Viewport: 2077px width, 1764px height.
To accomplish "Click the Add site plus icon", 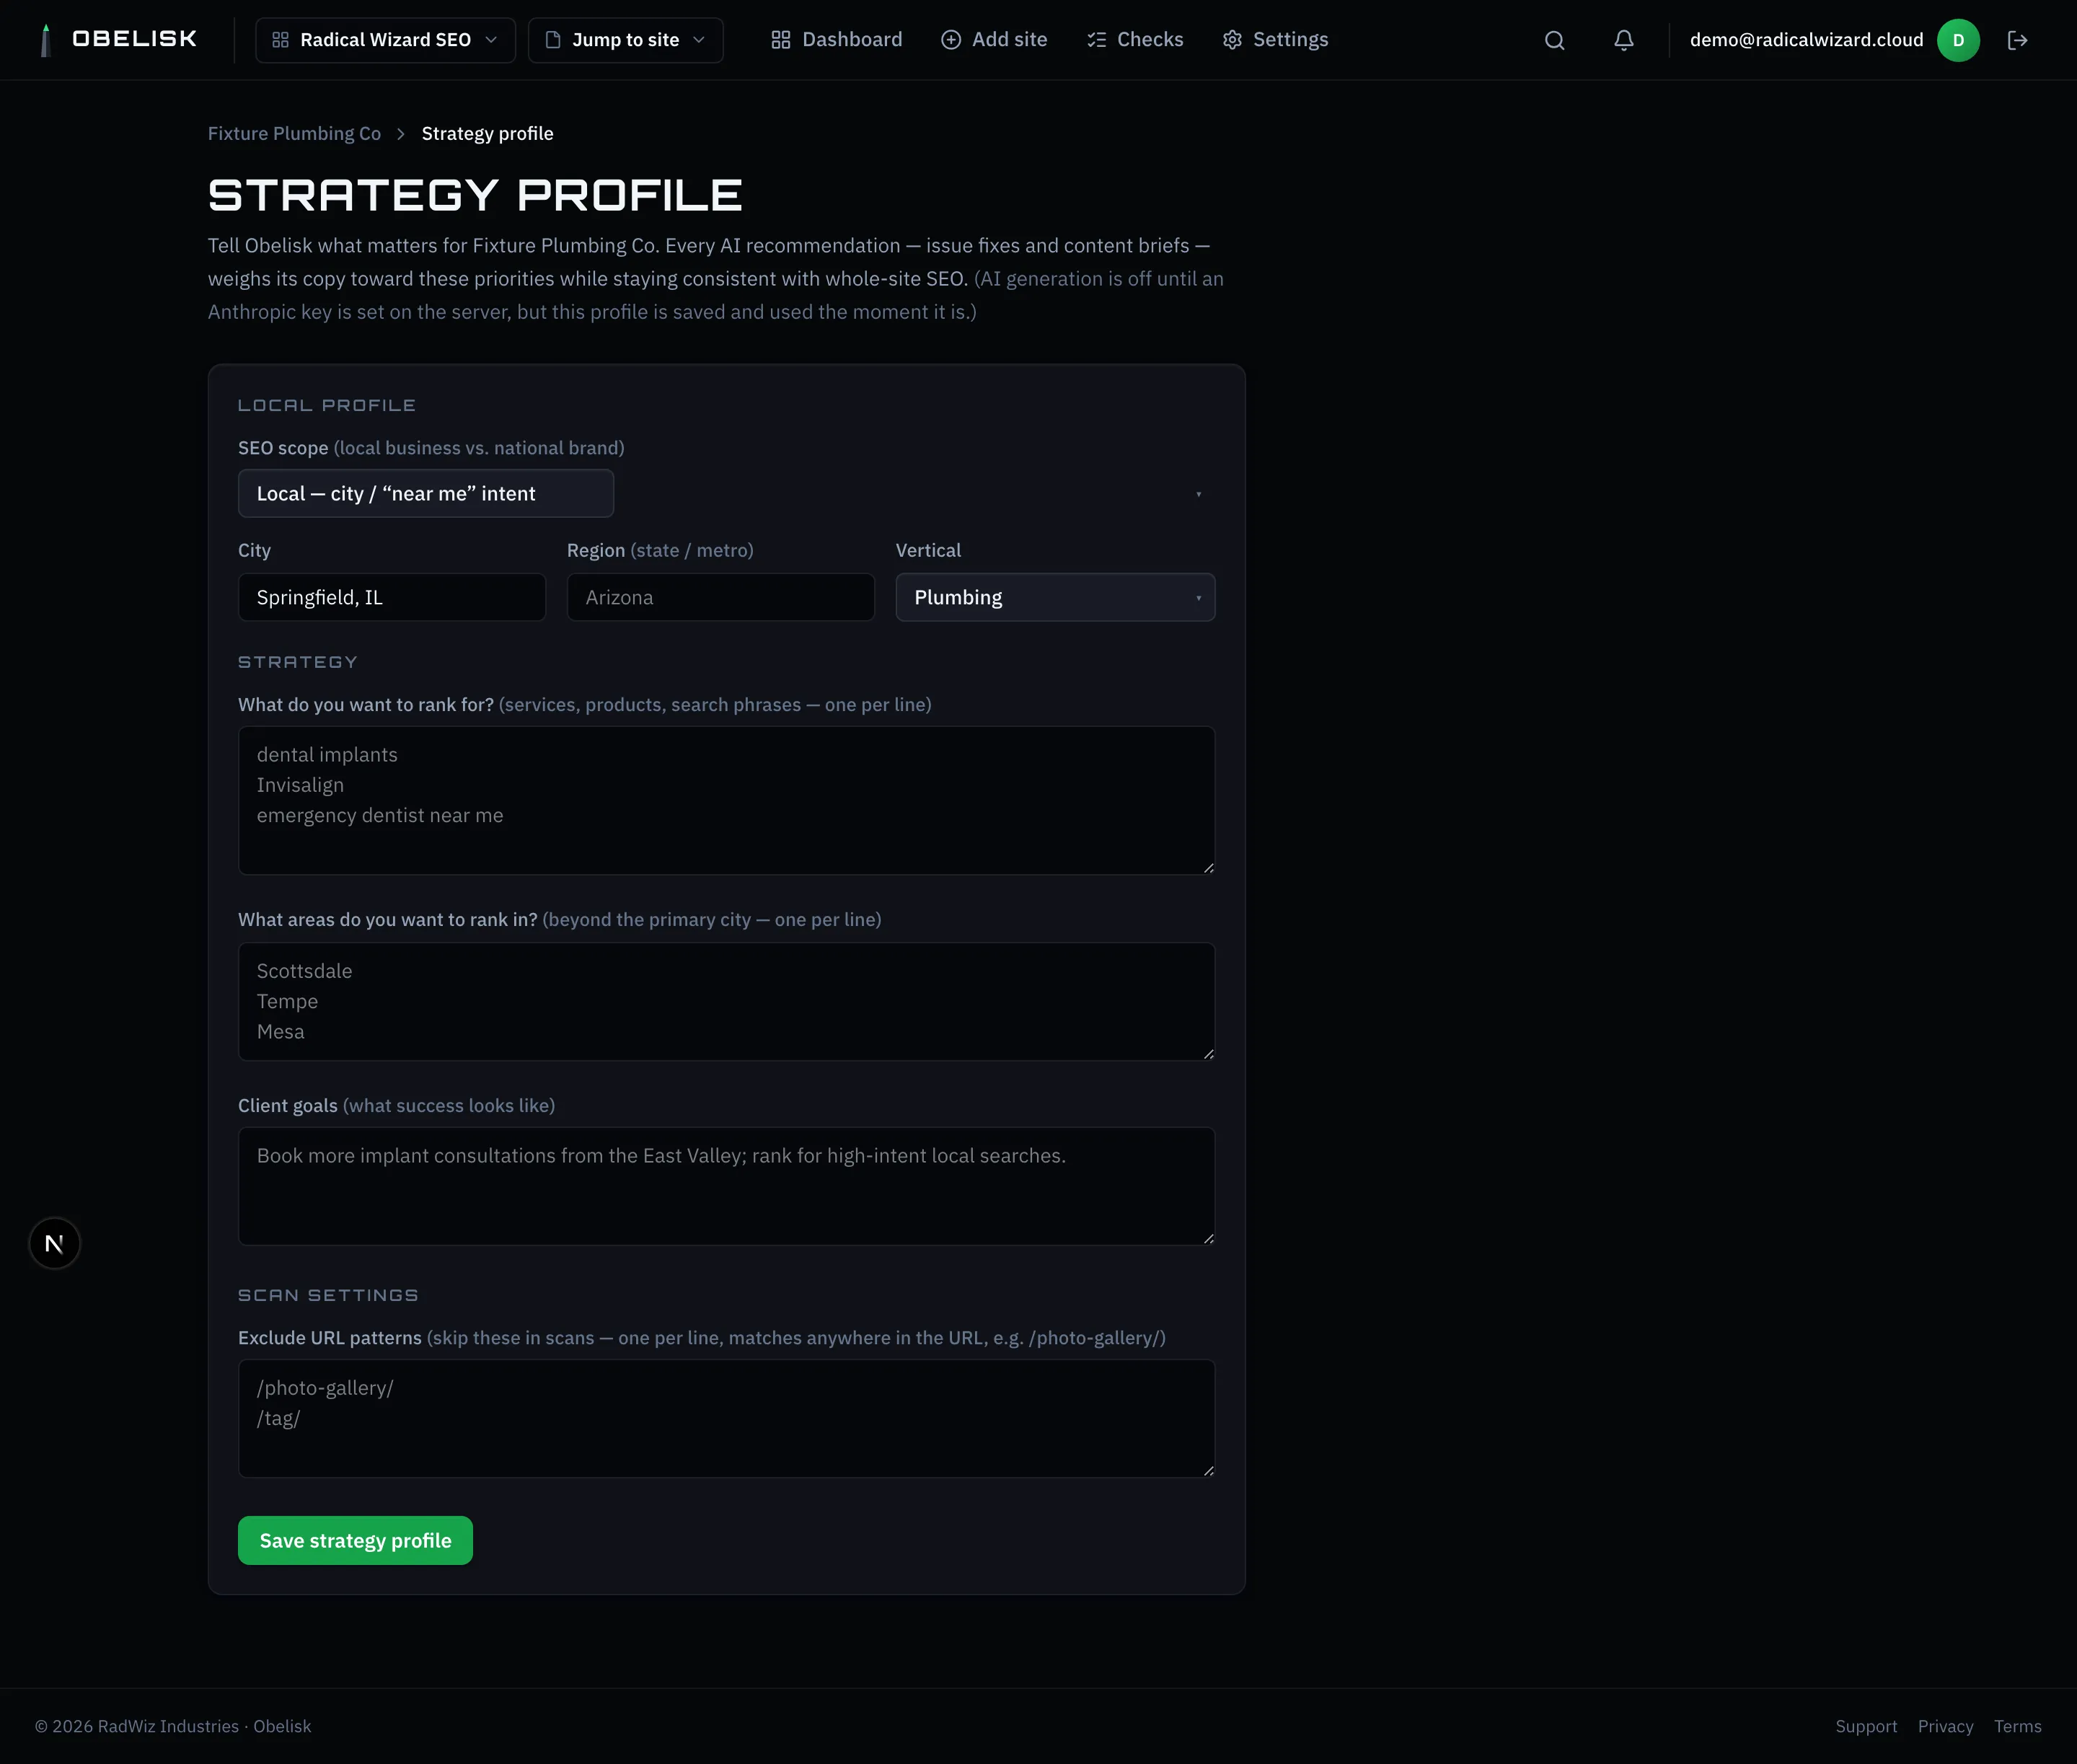I will [951, 40].
